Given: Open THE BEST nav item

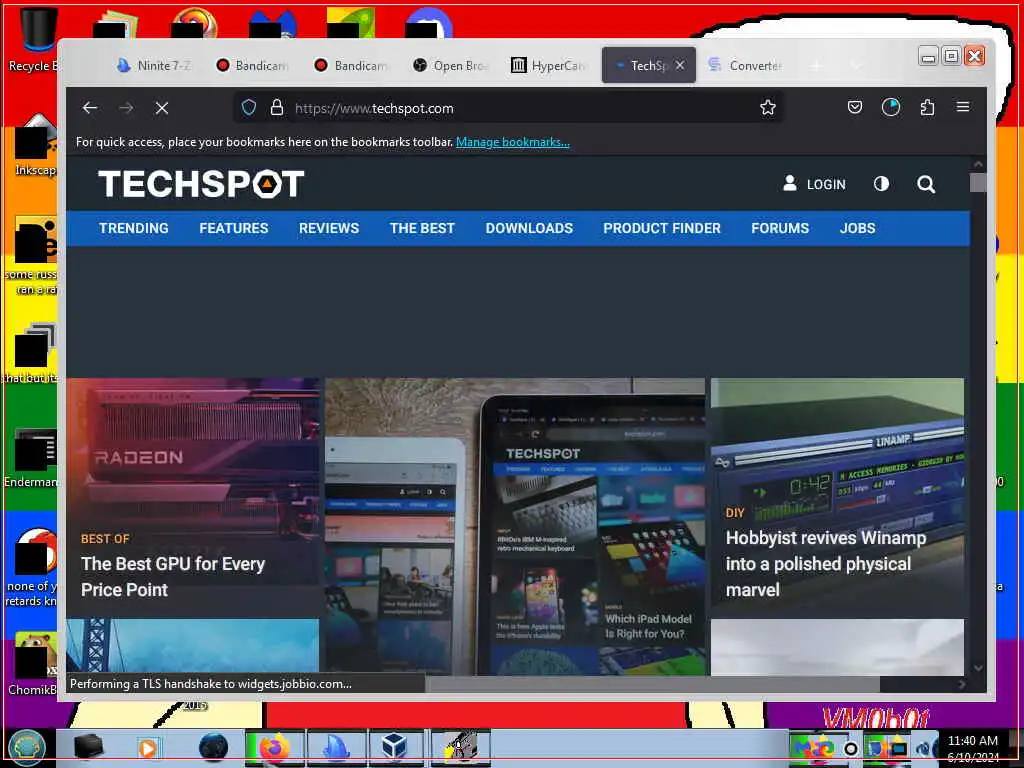Looking at the screenshot, I should (422, 228).
